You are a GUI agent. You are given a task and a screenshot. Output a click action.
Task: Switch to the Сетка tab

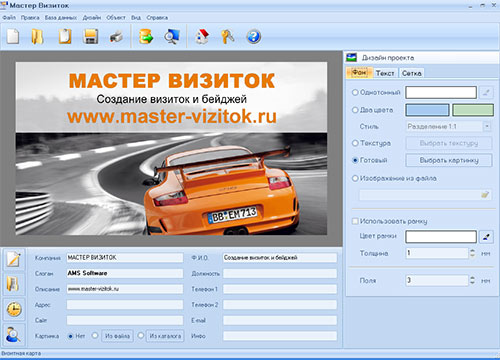click(x=412, y=73)
